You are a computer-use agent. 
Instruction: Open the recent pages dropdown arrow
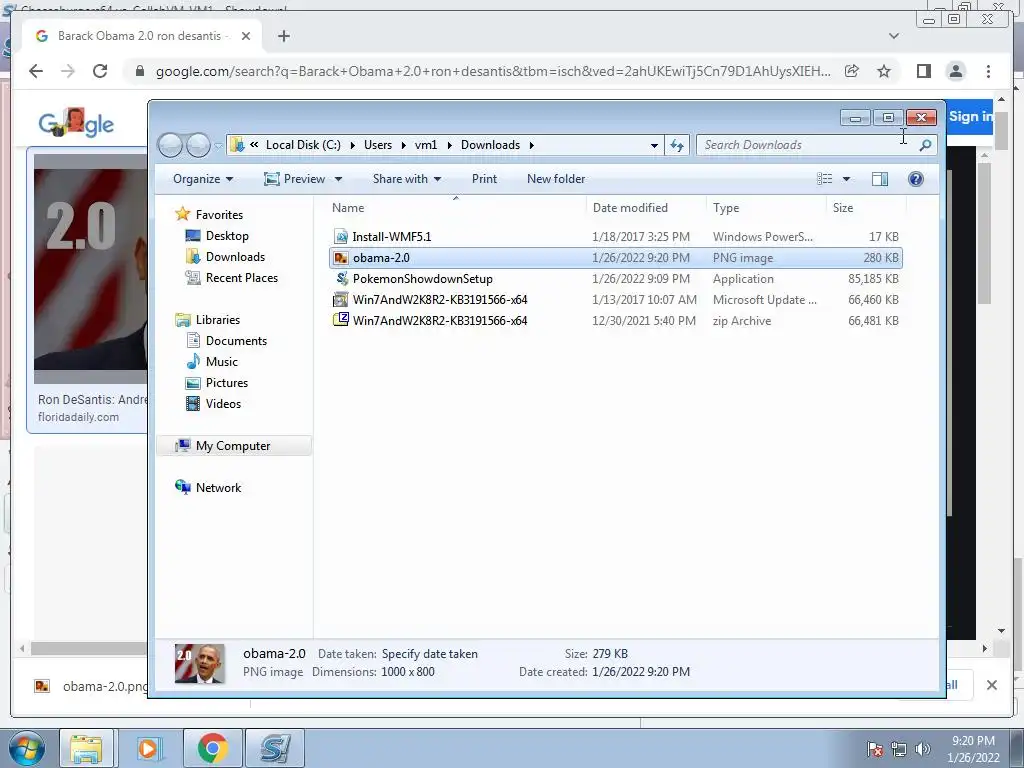(218, 146)
